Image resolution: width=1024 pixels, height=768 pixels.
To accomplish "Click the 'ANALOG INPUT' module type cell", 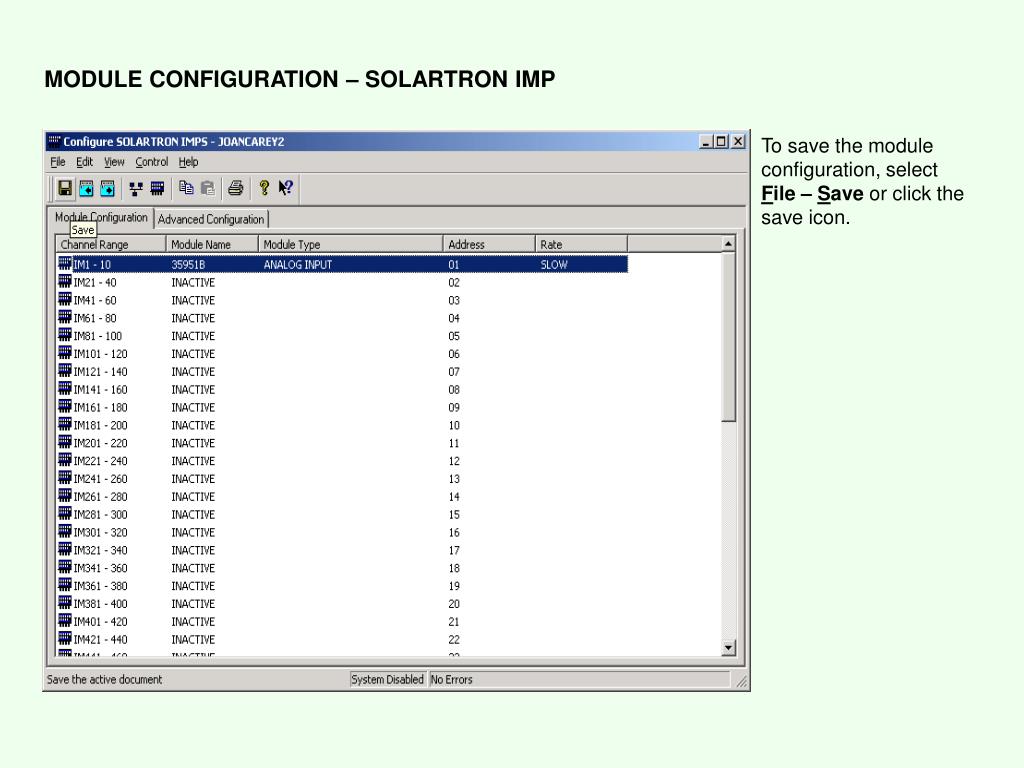I will [x=298, y=264].
